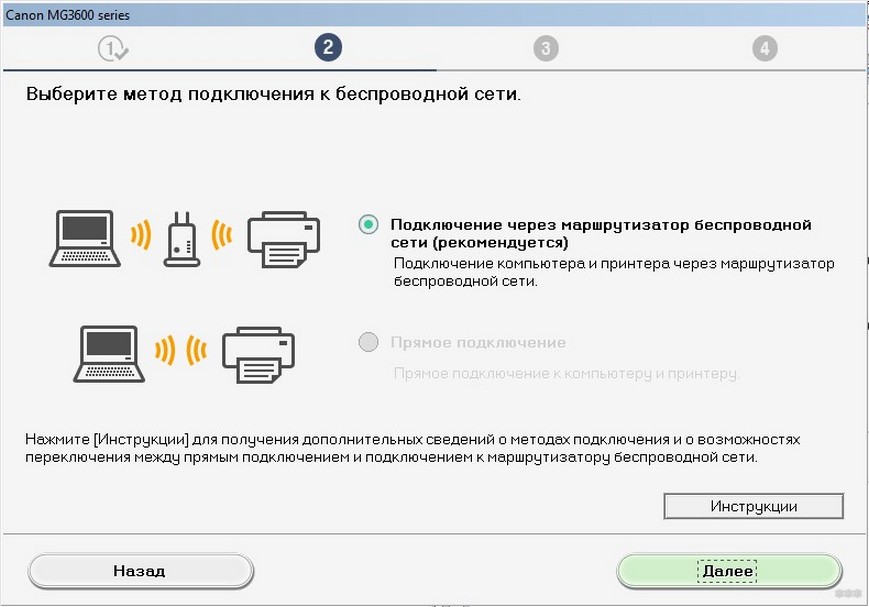Click the 'Подключение через маршрутизатор' option label
The height and width of the screenshot is (607, 869).
[600, 233]
